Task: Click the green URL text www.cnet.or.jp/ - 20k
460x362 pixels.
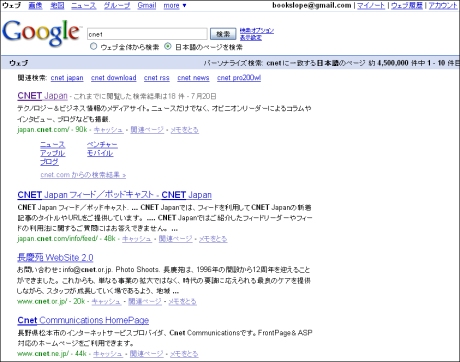Action: [x=51, y=301]
